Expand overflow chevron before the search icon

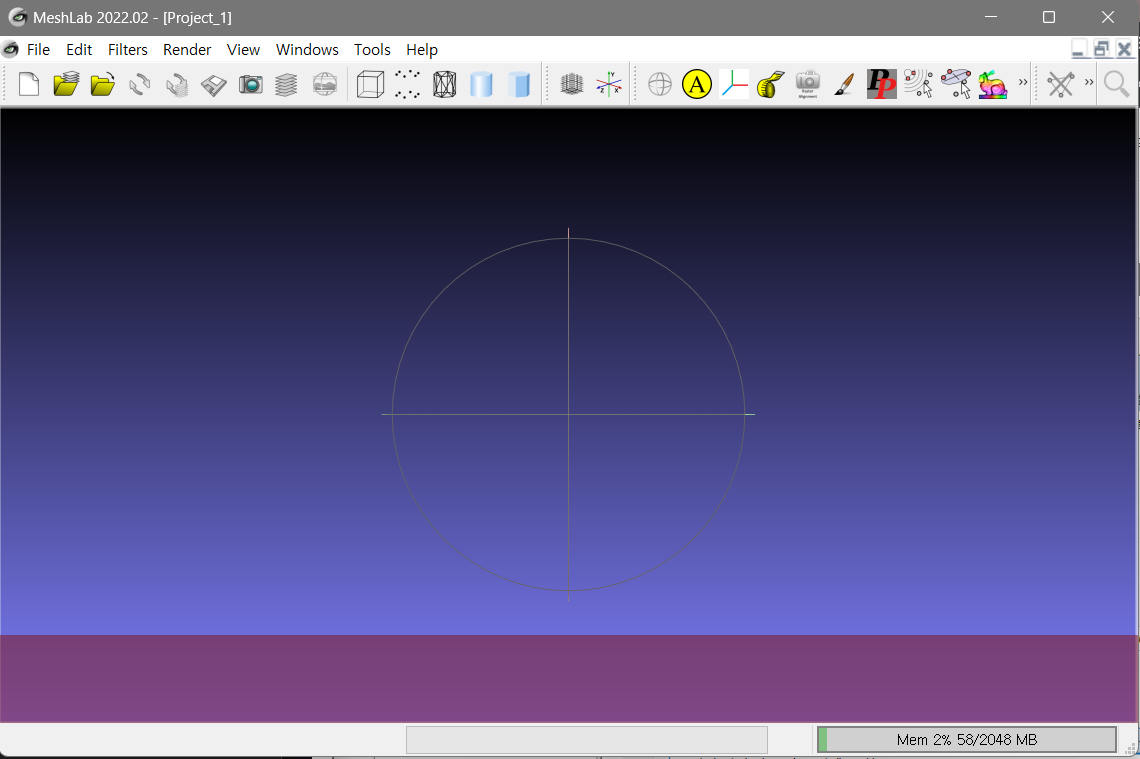(x=1089, y=82)
